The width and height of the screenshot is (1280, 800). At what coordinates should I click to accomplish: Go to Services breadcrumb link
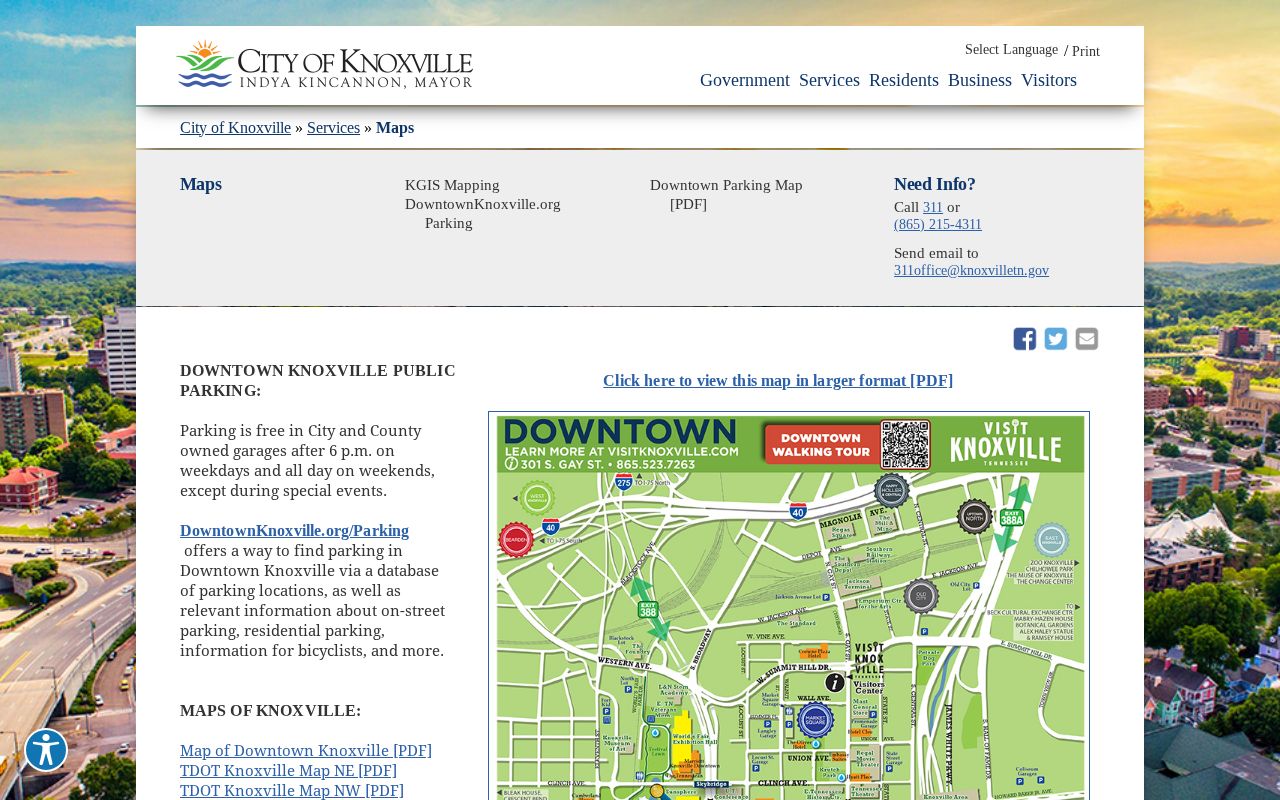pyautogui.click(x=333, y=128)
